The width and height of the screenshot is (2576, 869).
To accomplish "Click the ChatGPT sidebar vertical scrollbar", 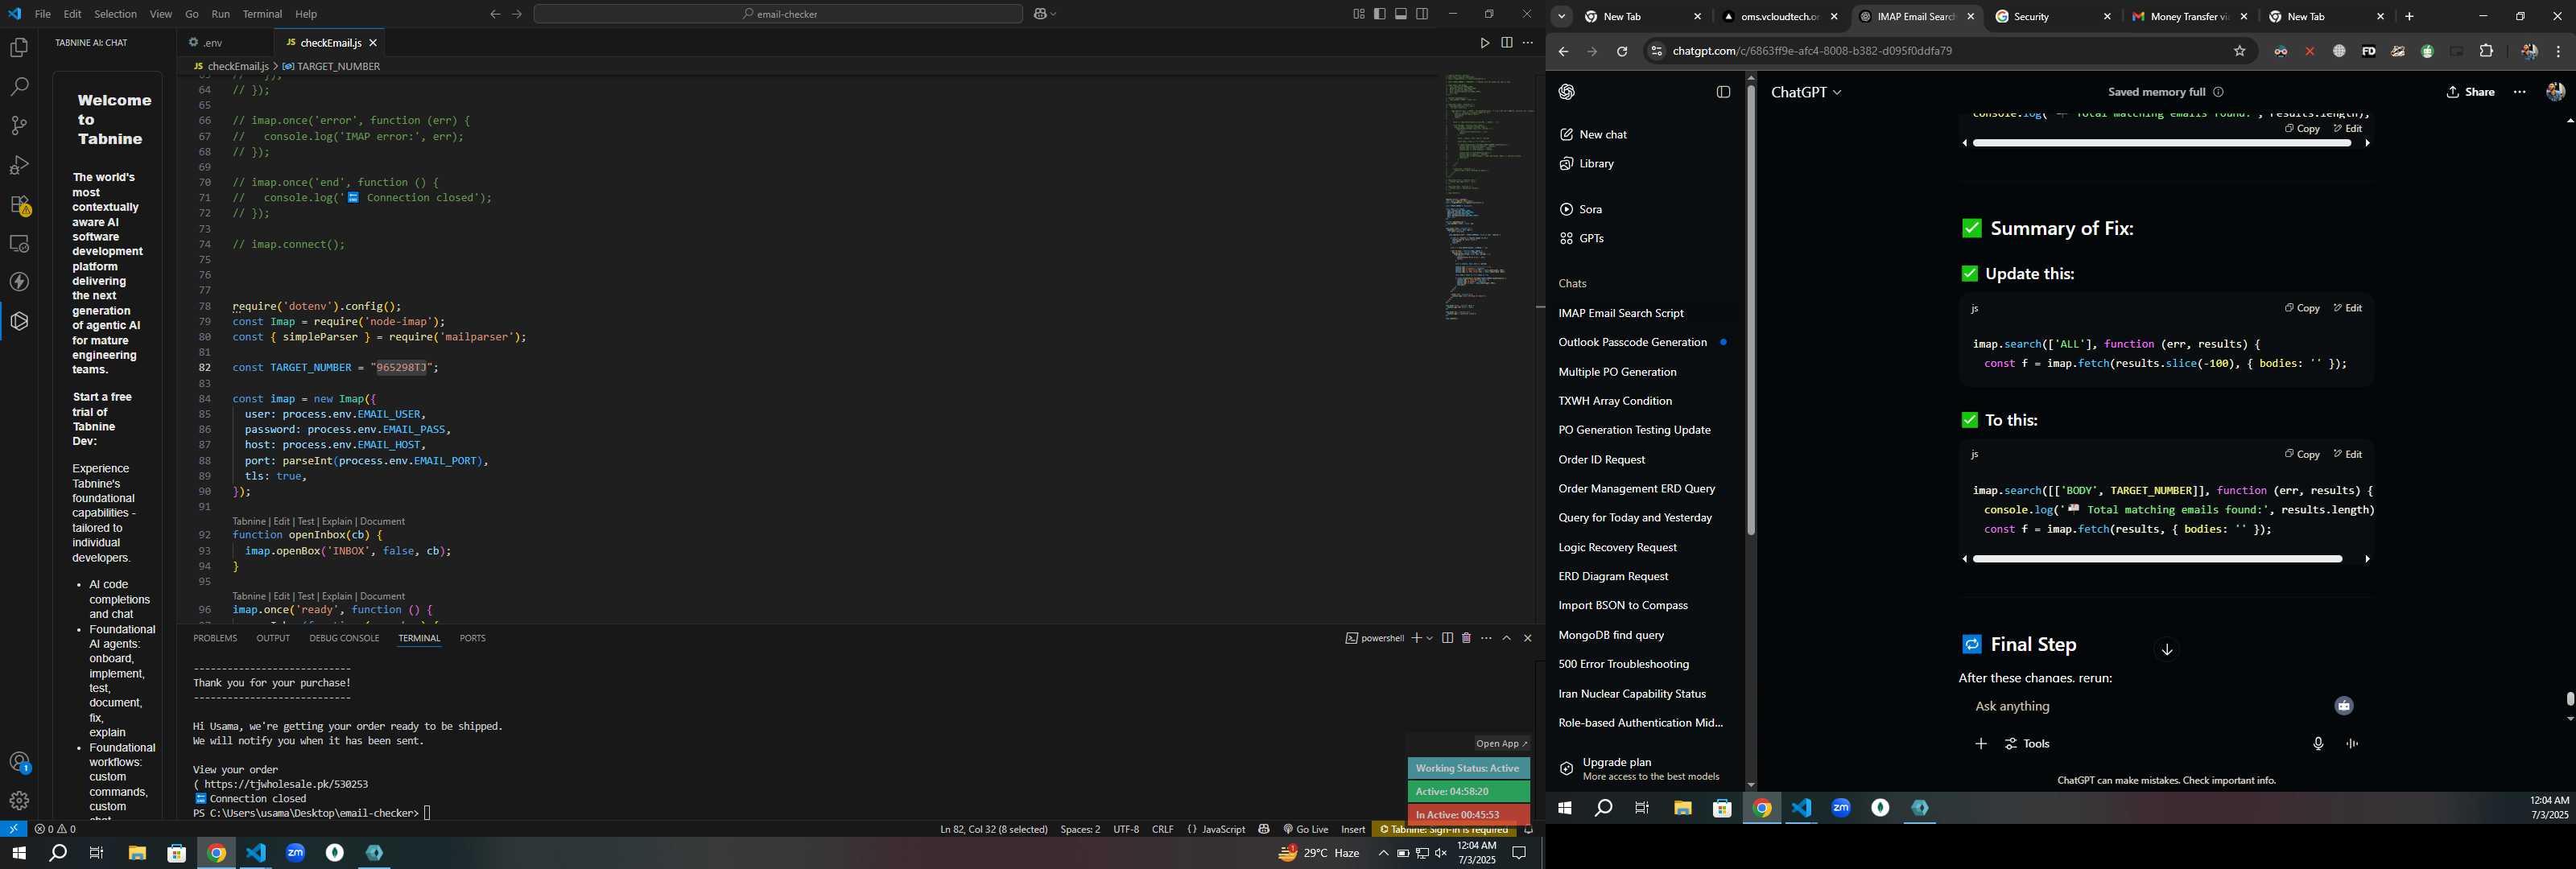I will click(x=1751, y=310).
